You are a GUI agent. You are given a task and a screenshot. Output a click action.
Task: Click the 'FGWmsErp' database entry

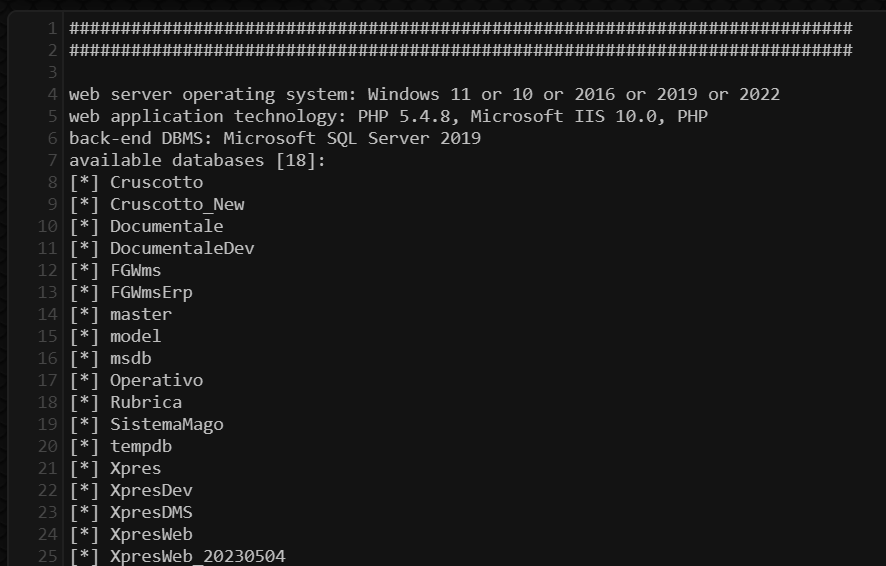coord(151,292)
